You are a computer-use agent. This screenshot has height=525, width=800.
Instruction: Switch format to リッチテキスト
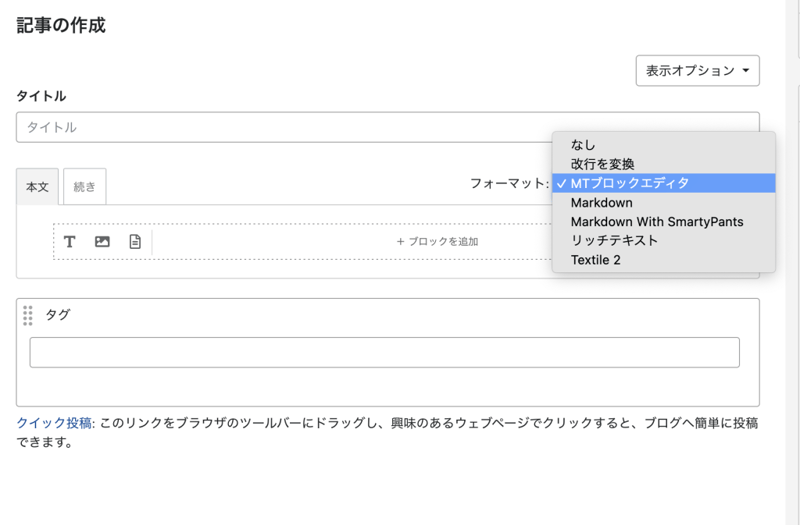point(612,241)
